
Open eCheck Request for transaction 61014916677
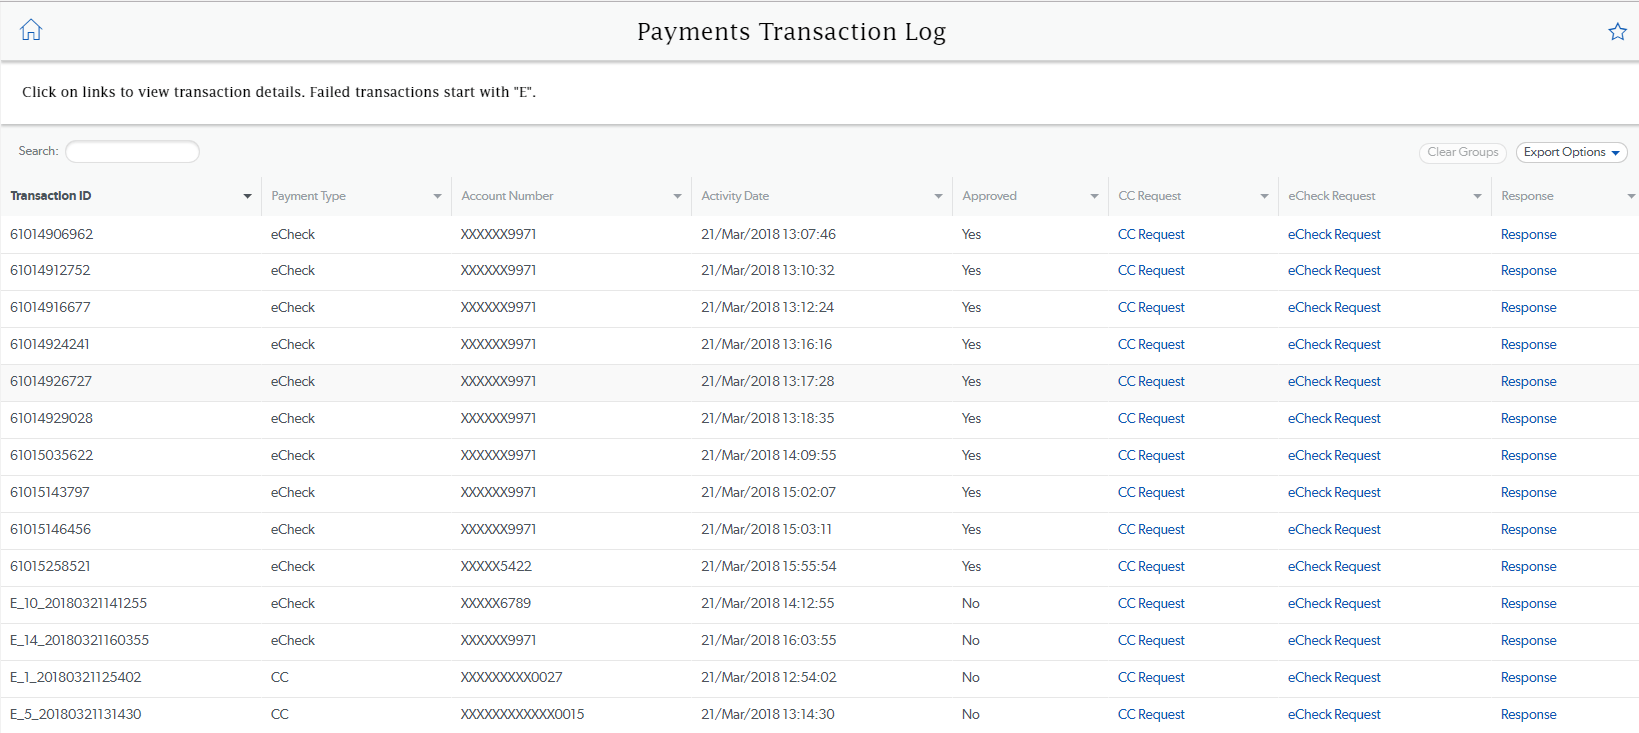coord(1334,308)
